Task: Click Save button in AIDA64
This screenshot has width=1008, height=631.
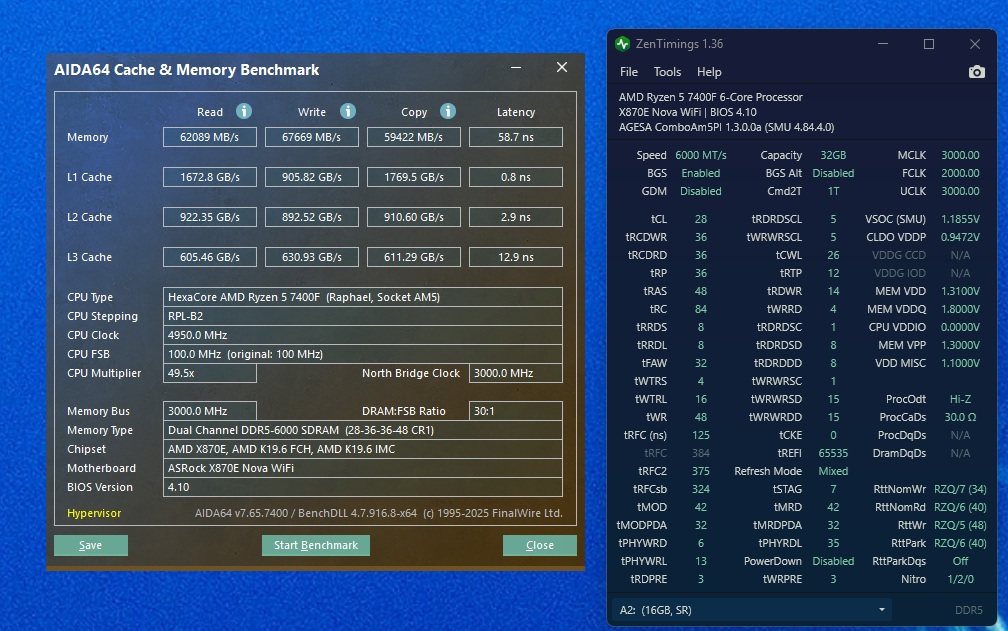Action: (x=91, y=545)
